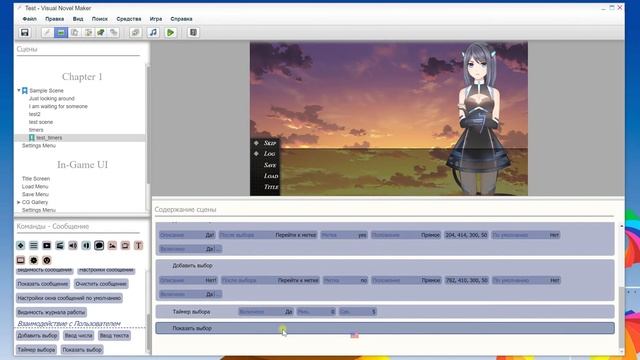Select the speech bubble message commands category
Screen dimensions: 640x360
click(x=99, y=245)
